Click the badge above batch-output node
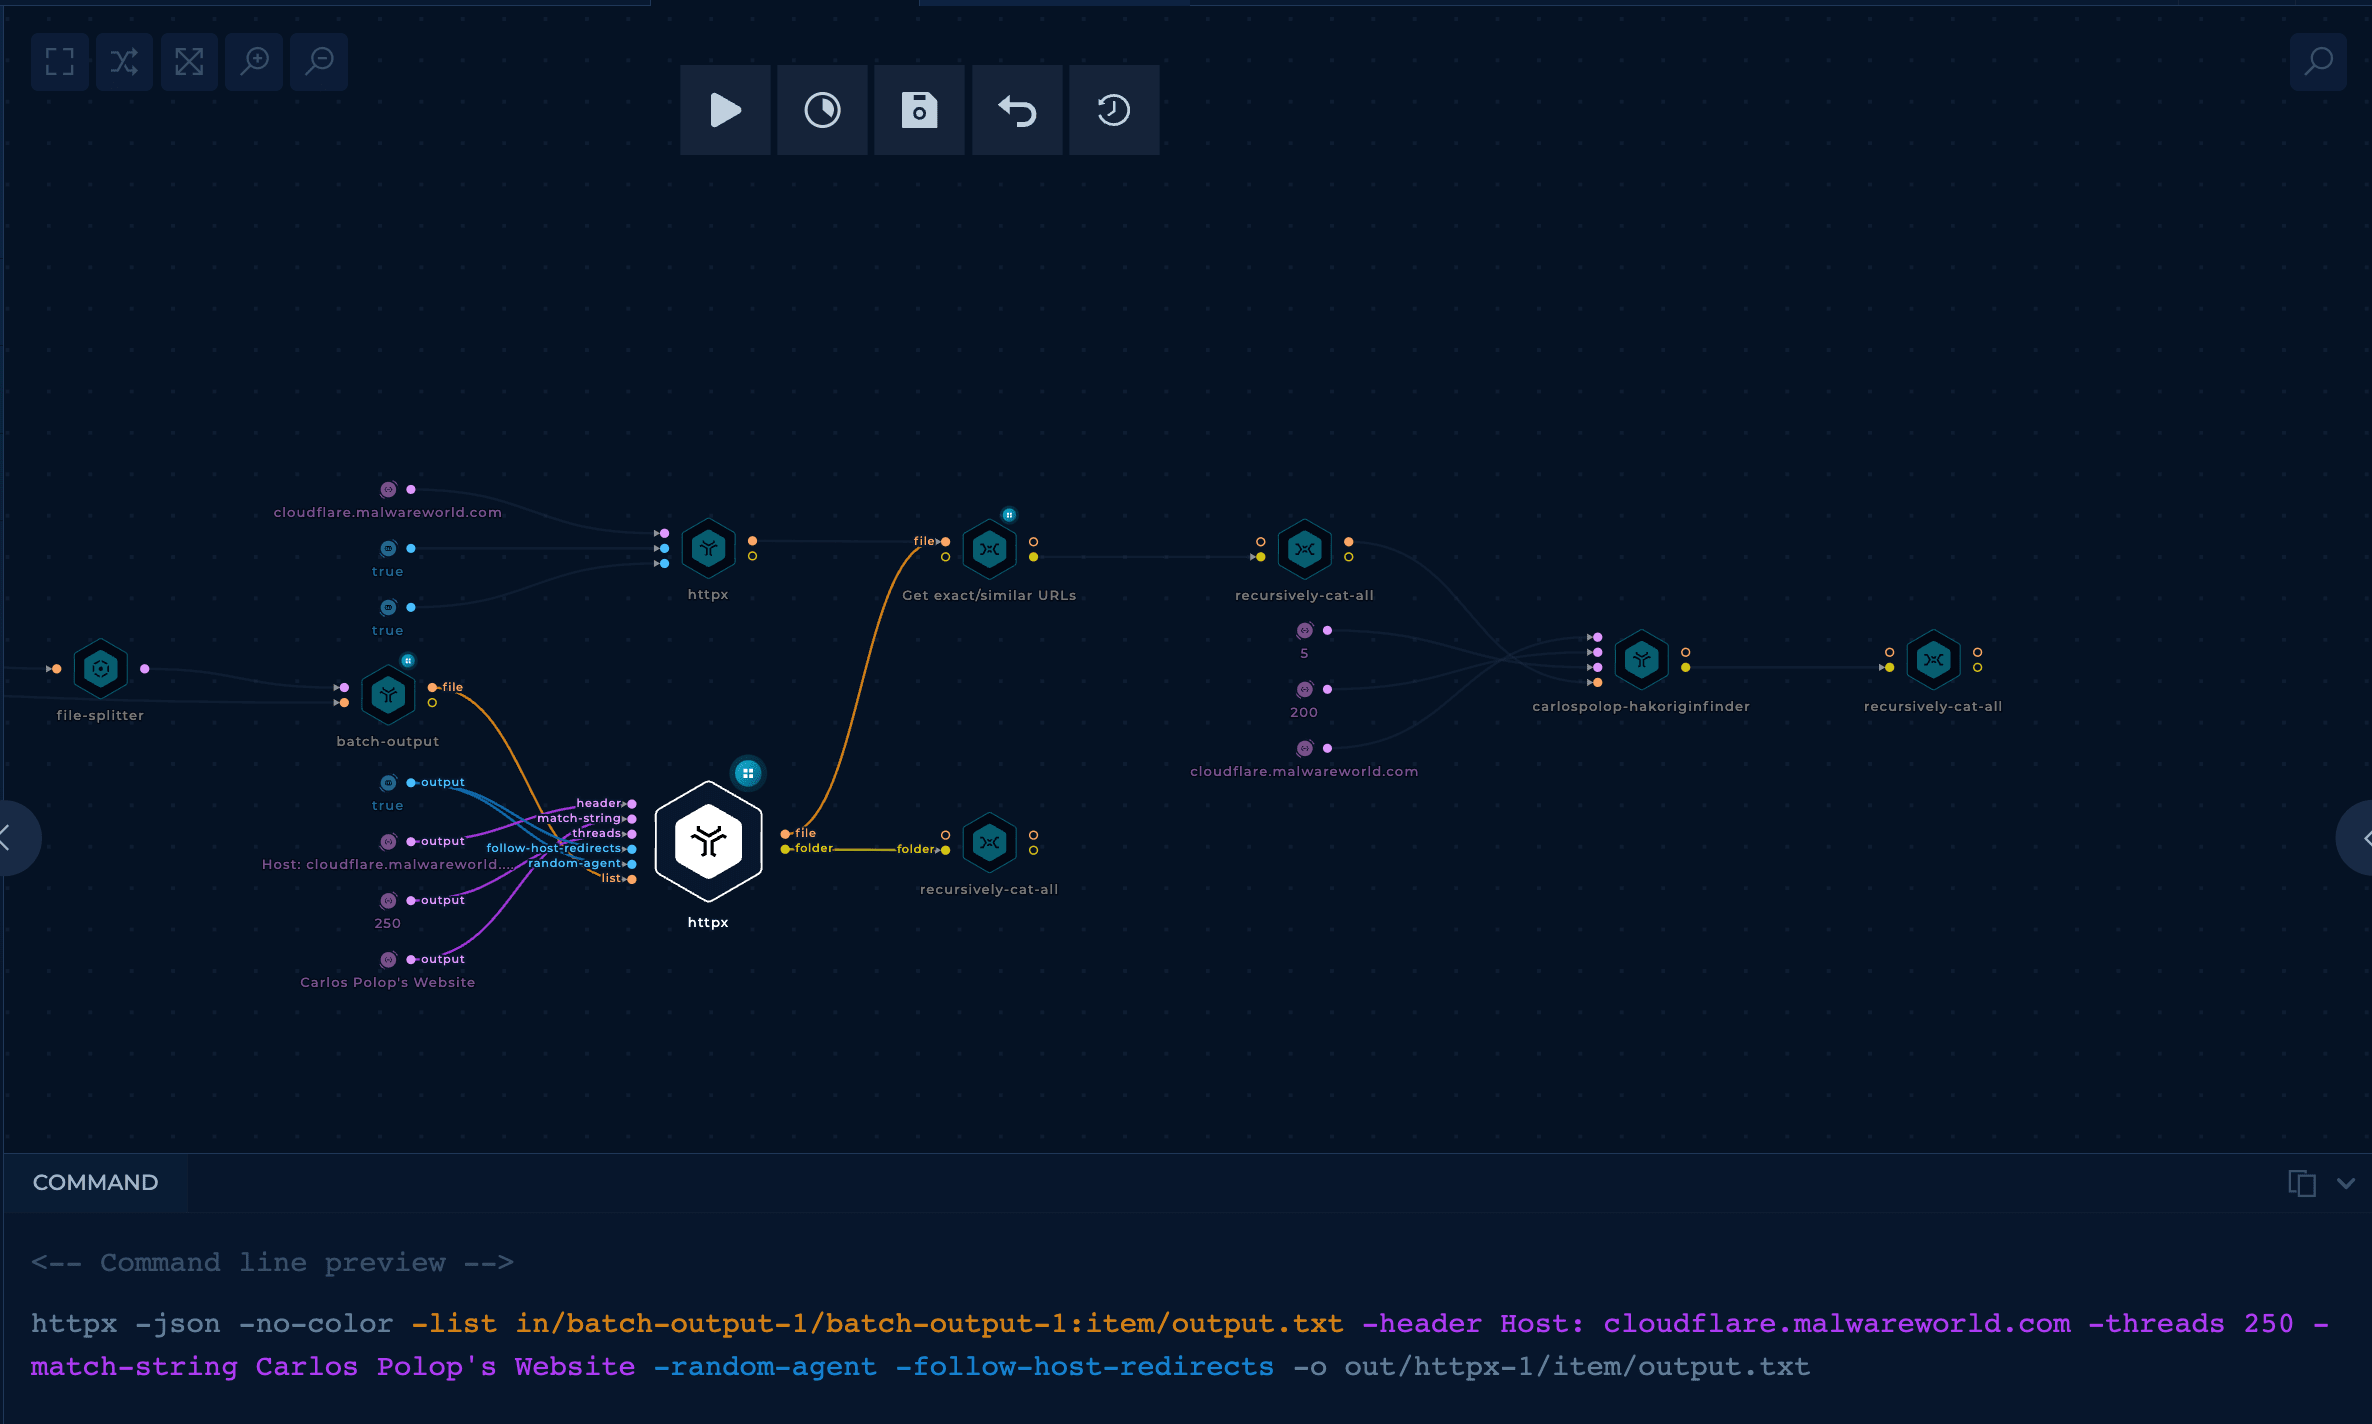Screen dimensions: 2372x1424 click(x=408, y=660)
